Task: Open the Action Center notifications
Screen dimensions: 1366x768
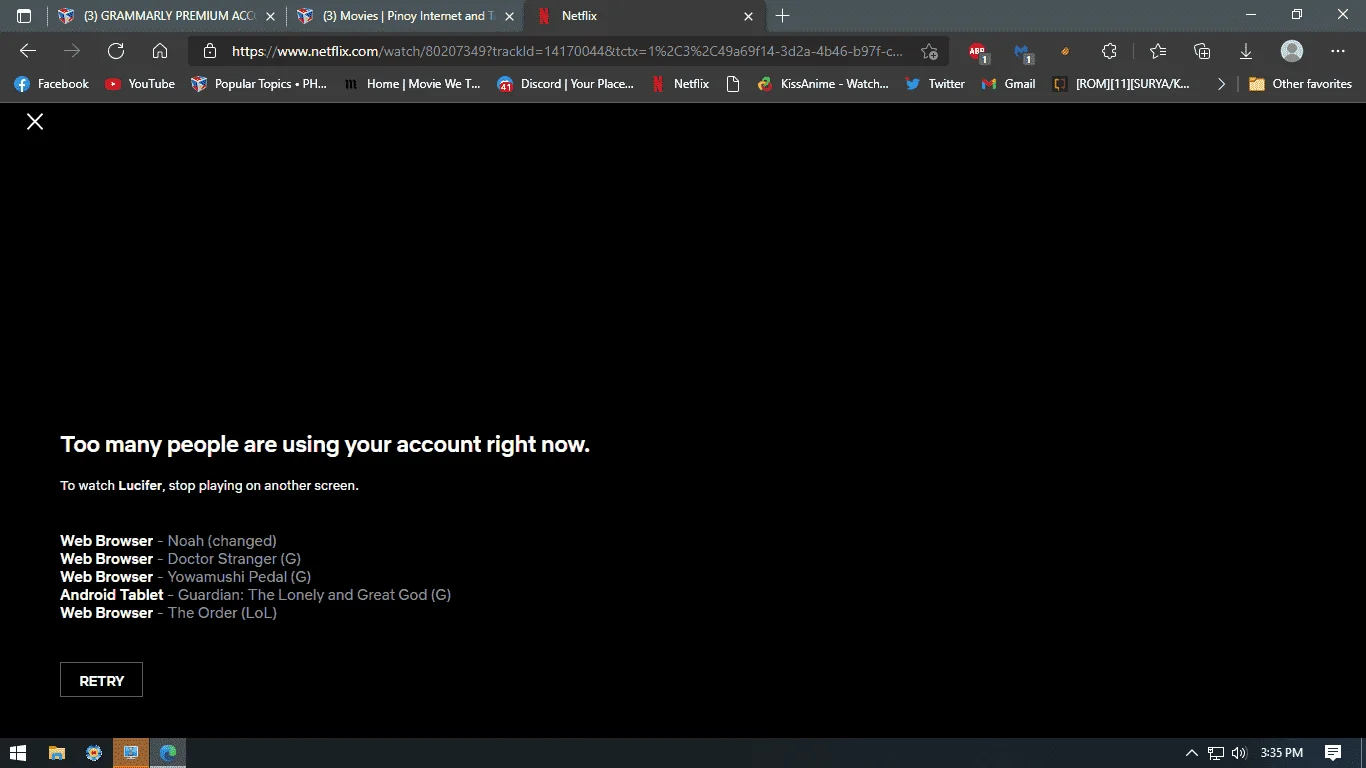Action: coord(1333,753)
